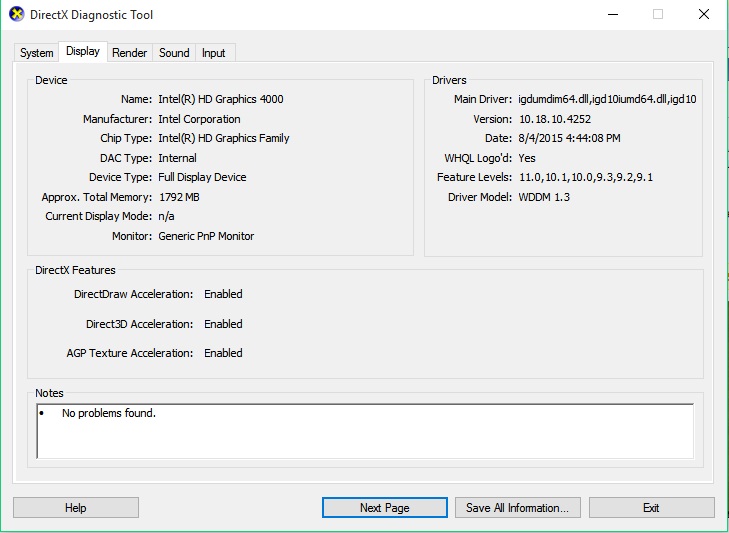
Task: Click the 'Approx. Total Memory:' label
Action: click(97, 197)
